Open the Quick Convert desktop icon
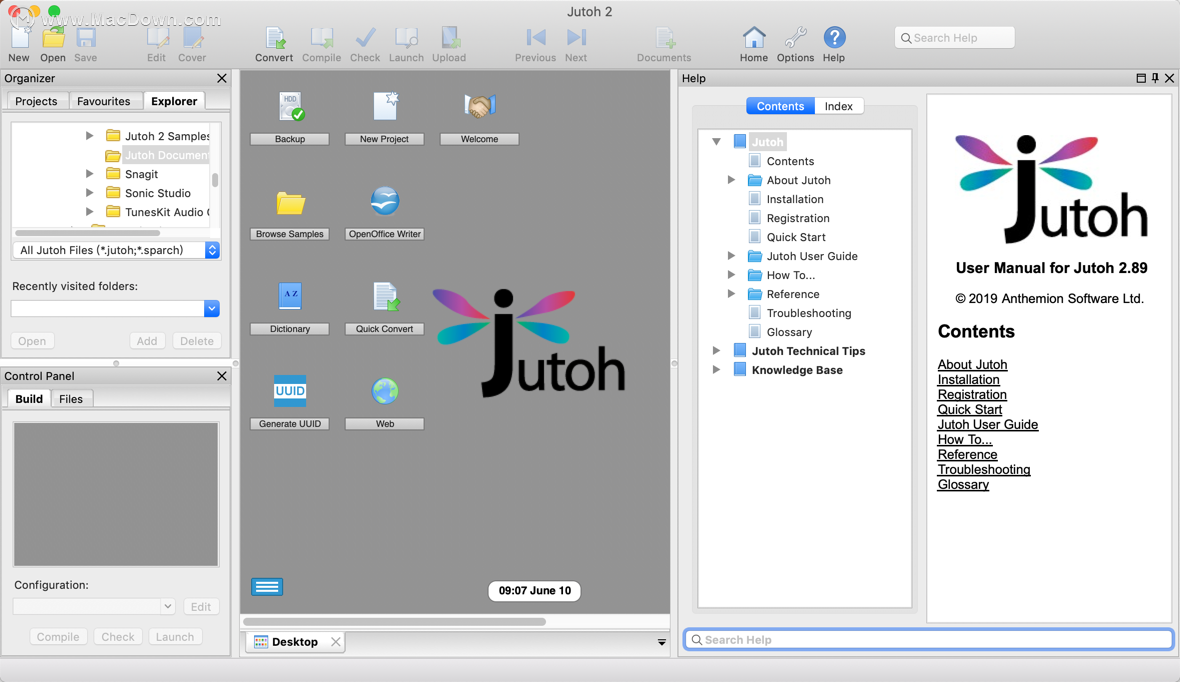 385,297
